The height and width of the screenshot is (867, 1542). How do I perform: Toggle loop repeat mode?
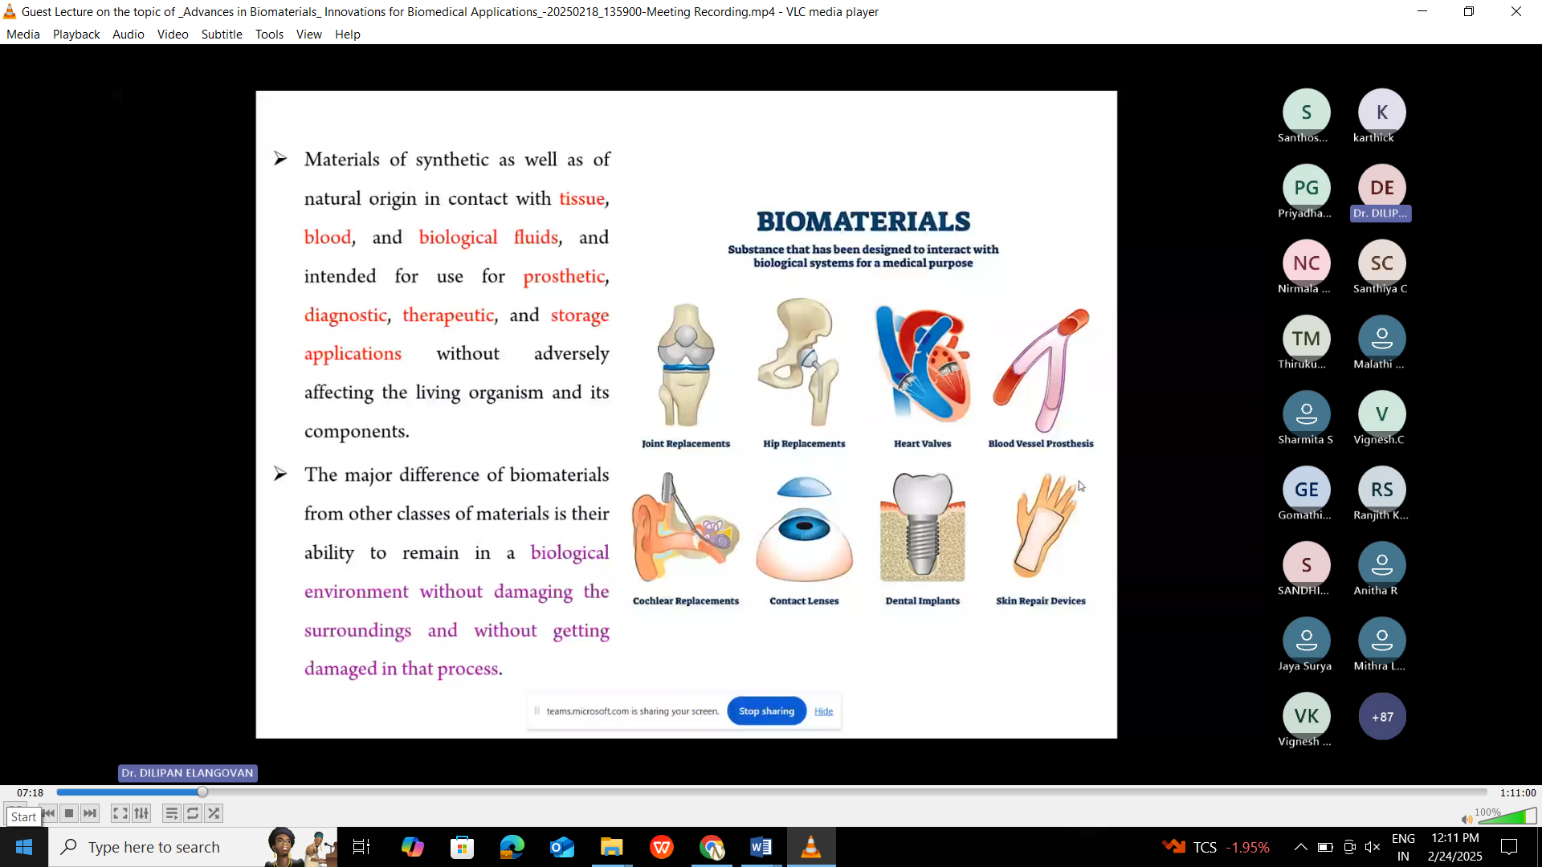point(193,814)
